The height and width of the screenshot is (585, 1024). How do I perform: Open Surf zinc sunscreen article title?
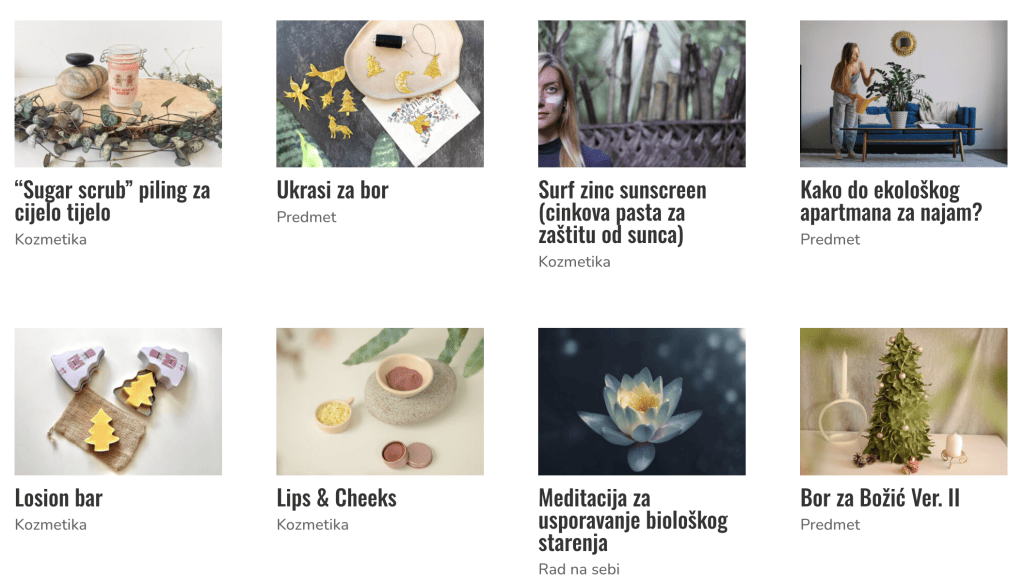tap(622, 212)
